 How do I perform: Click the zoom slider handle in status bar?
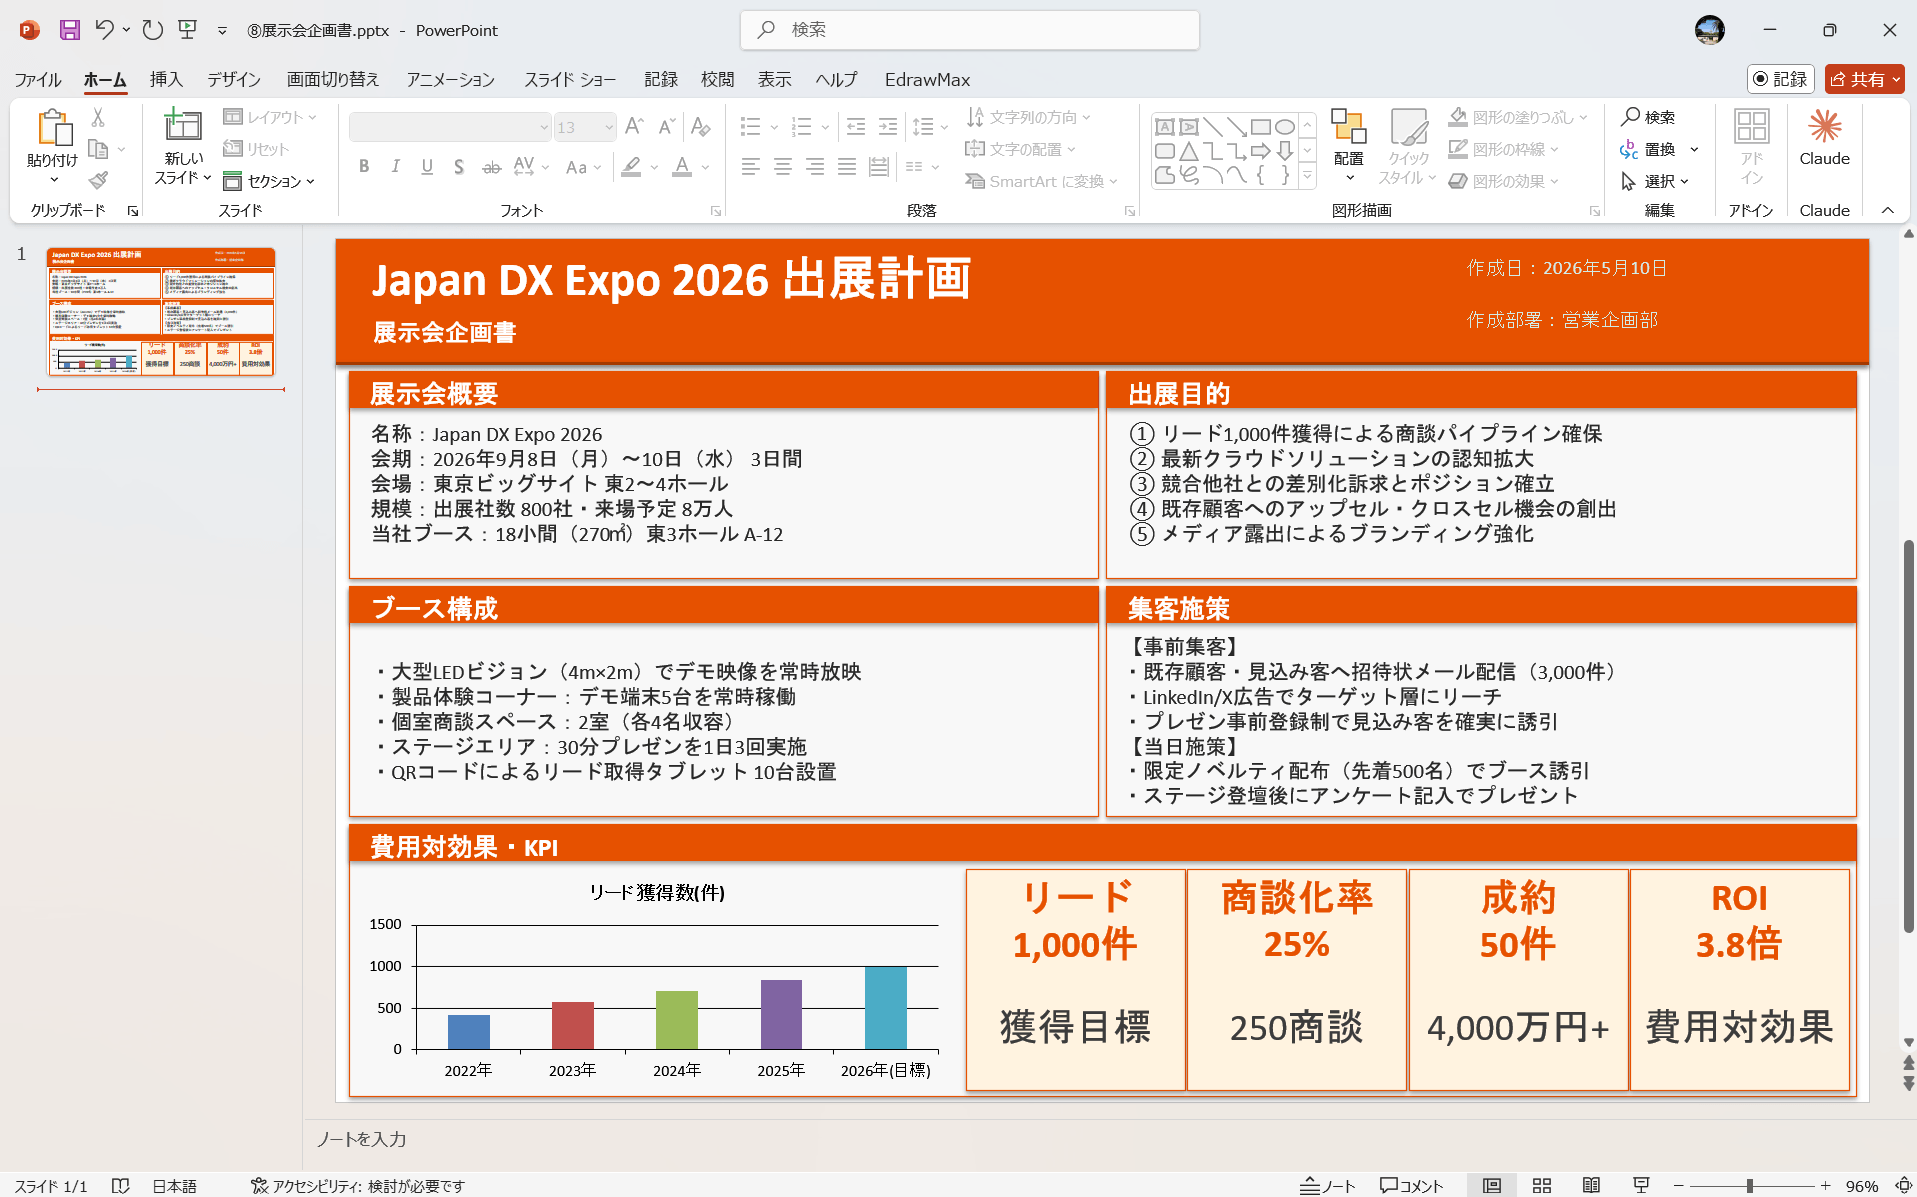point(1749,1186)
